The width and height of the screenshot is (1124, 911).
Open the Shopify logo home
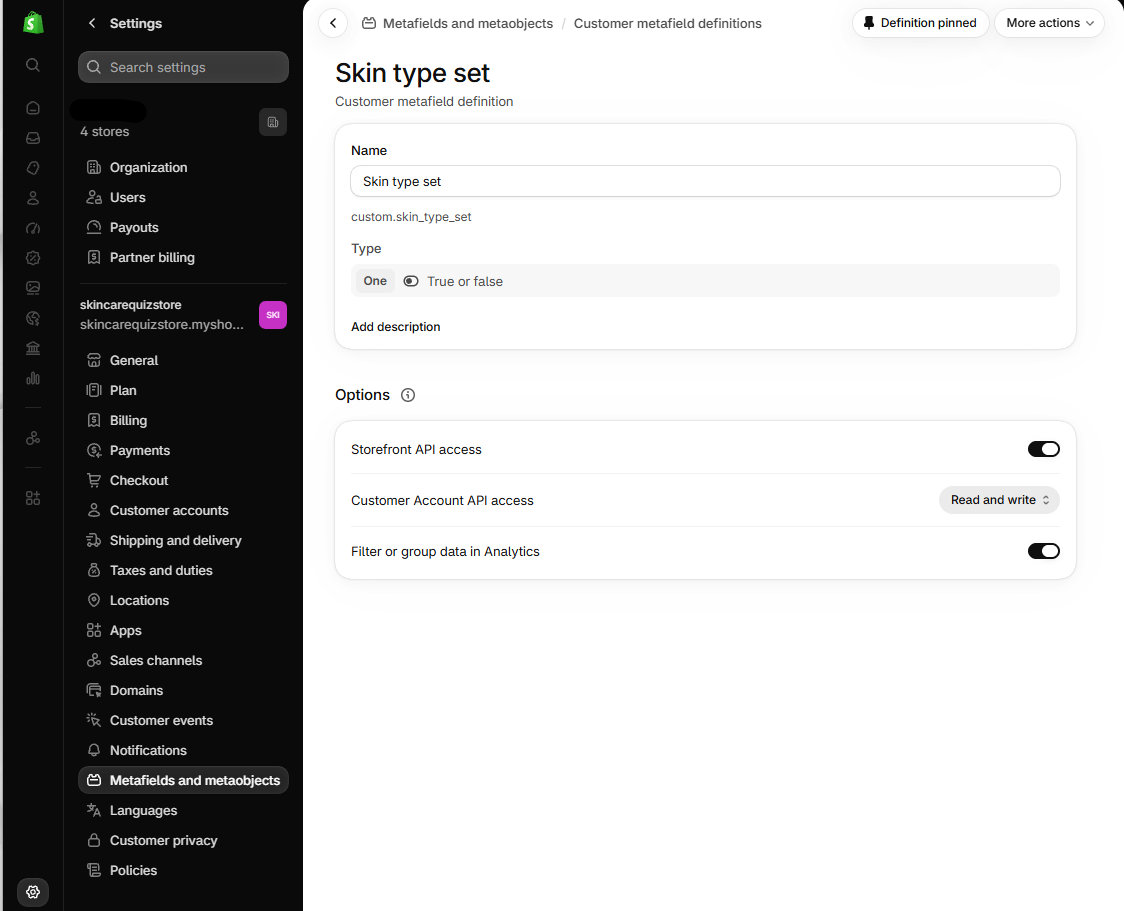[x=33, y=23]
